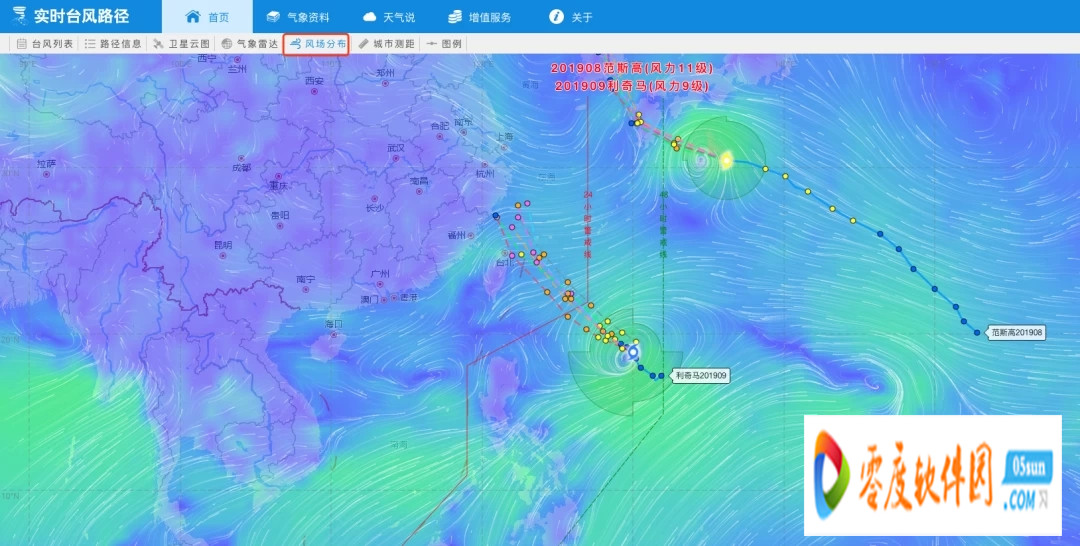Viewport: 1080px width, 546px height.
Task: Open the 关于 info page
Action: pos(571,17)
